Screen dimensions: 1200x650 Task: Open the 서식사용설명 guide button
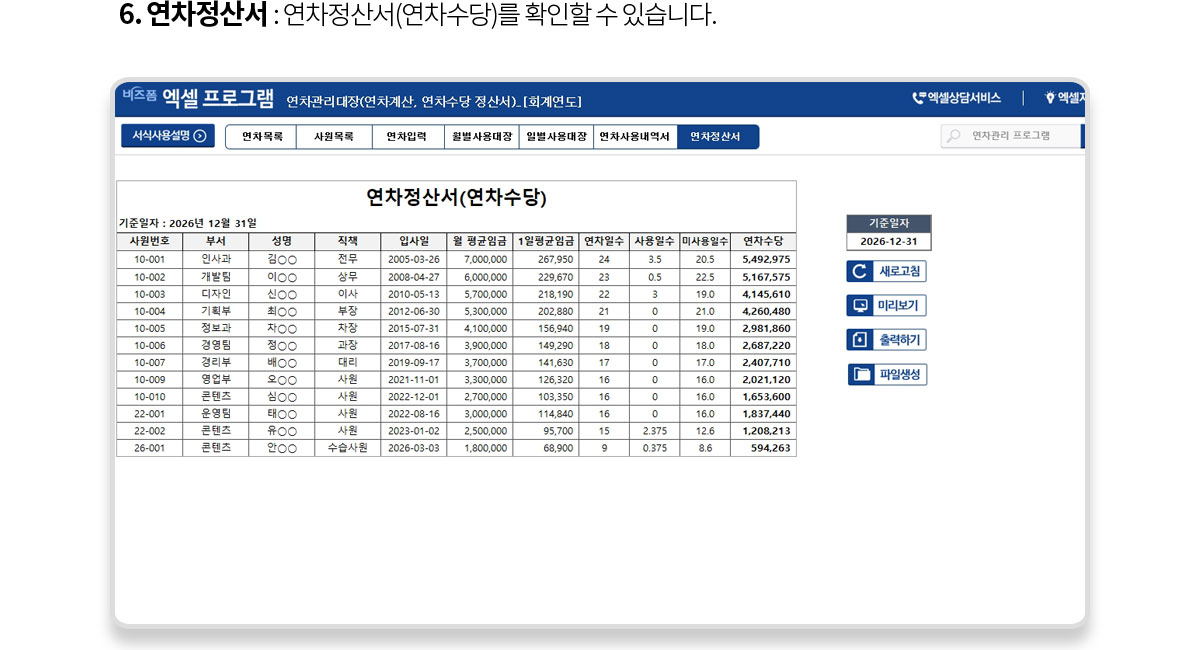point(168,136)
